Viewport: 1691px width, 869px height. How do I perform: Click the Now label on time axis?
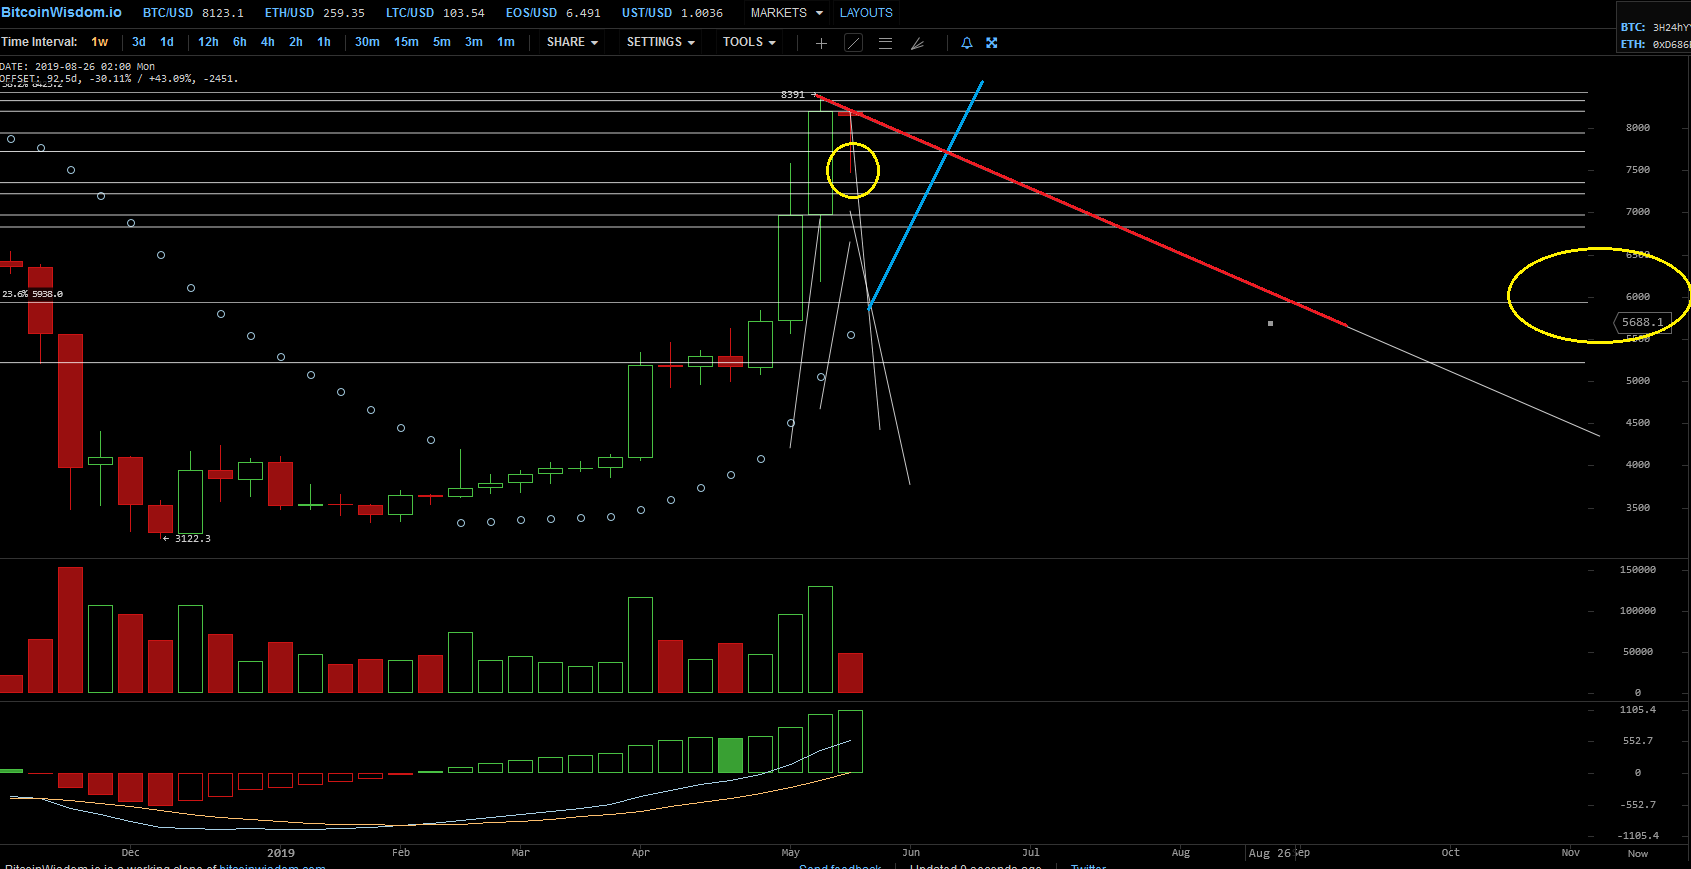[1638, 853]
